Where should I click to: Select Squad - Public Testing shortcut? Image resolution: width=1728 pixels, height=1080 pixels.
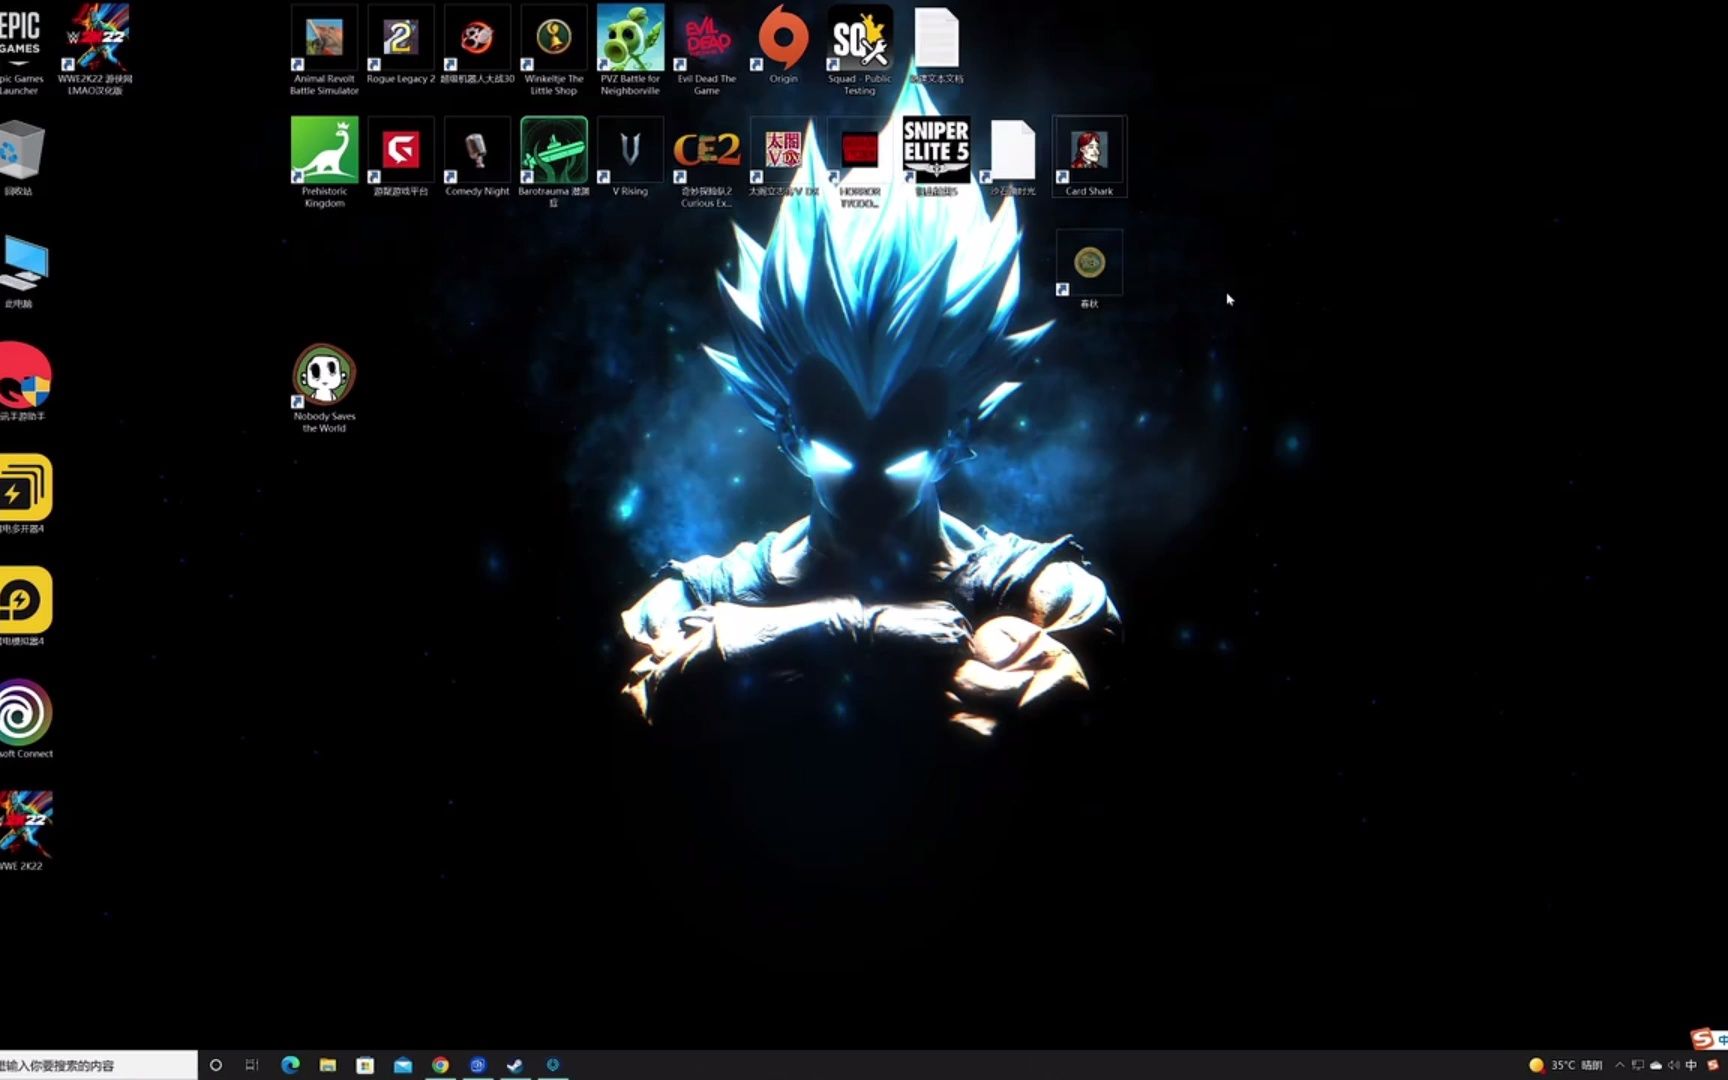860,48
